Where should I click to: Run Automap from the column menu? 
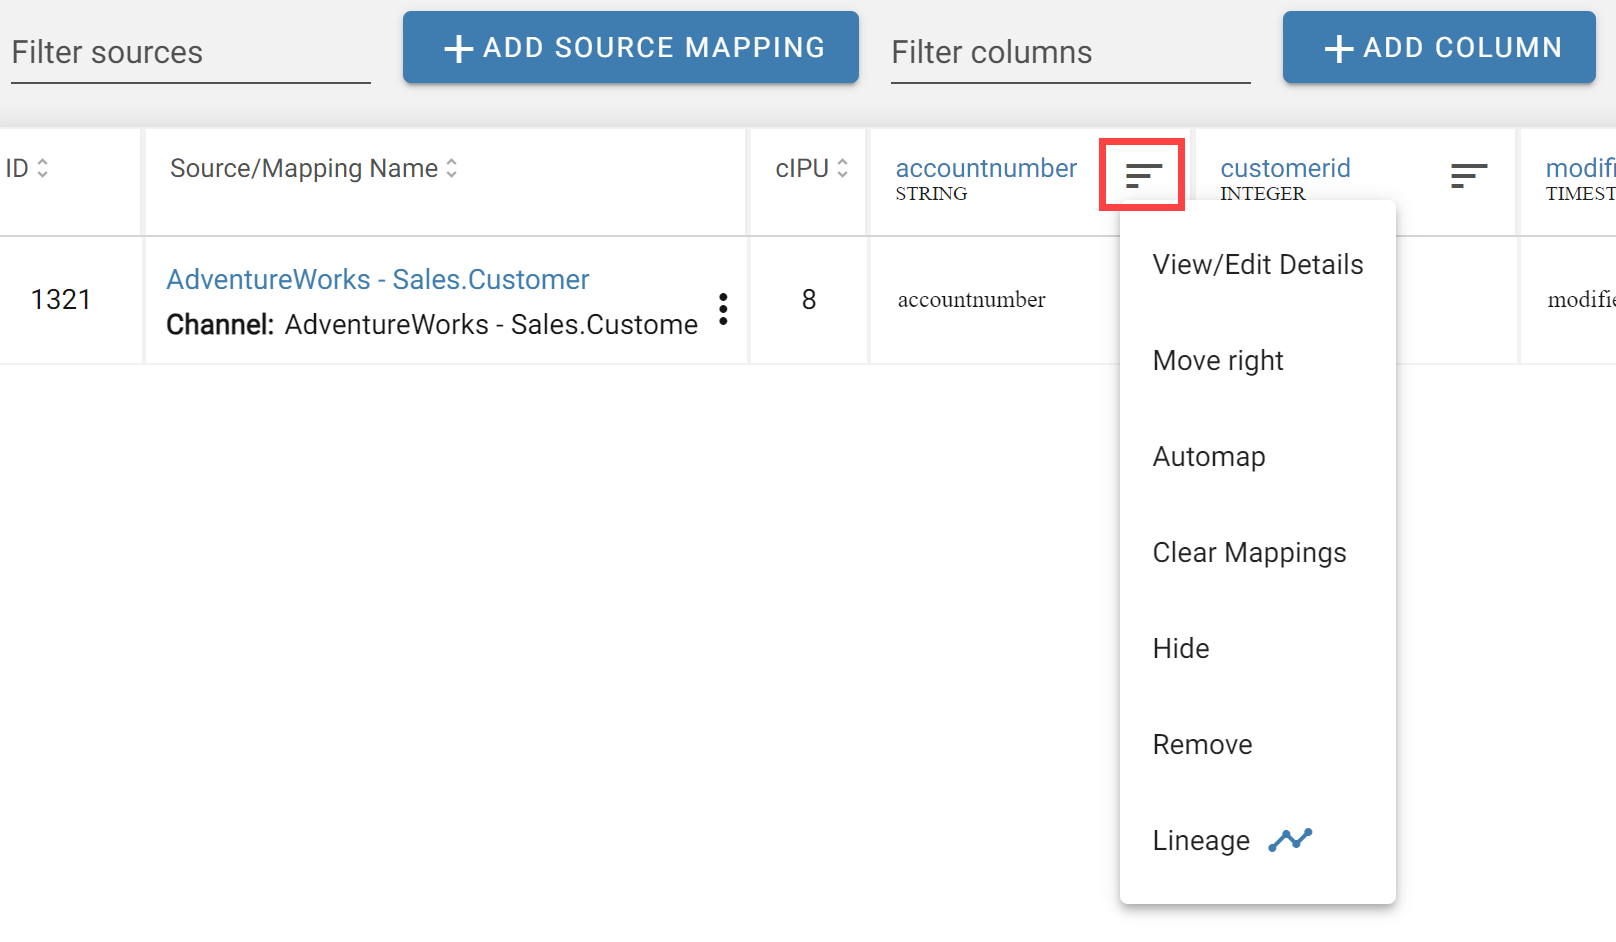click(1209, 456)
